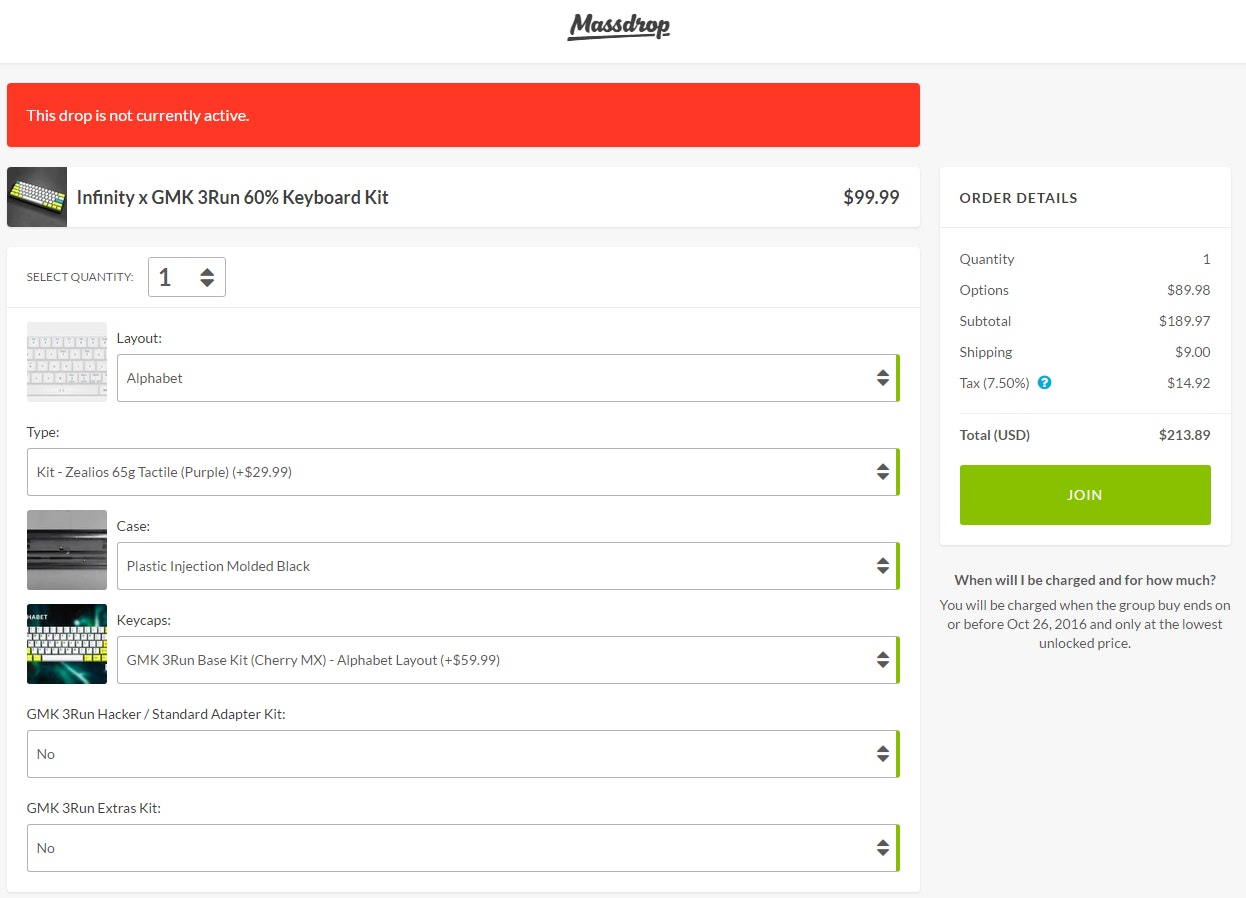Click the Keycaps preview image
The width and height of the screenshot is (1246, 898).
pos(67,644)
